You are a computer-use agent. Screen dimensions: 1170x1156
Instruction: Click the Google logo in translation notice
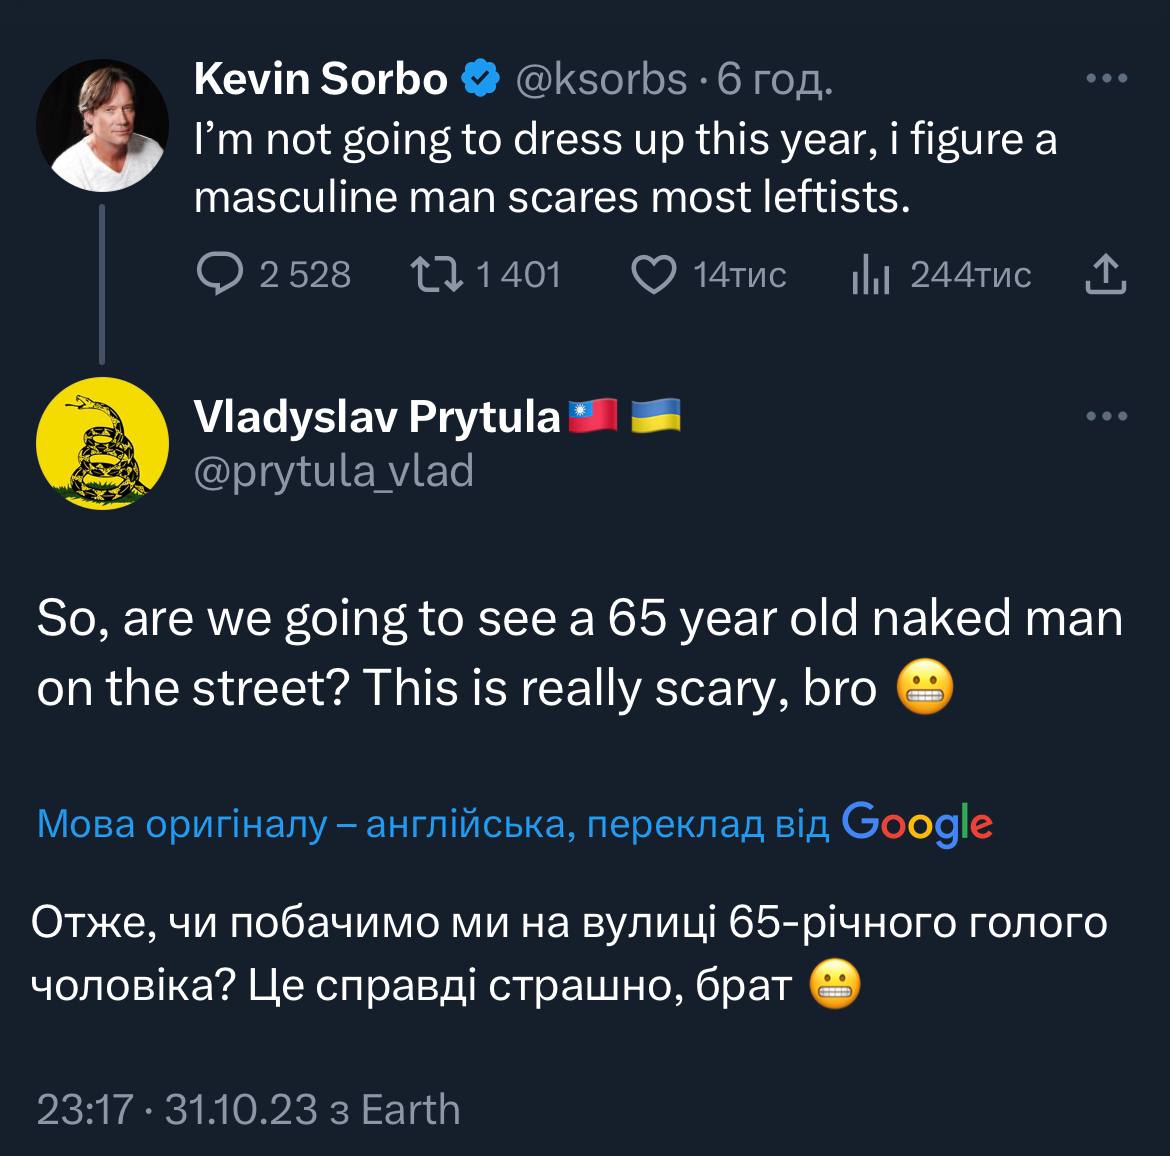[x=917, y=823]
